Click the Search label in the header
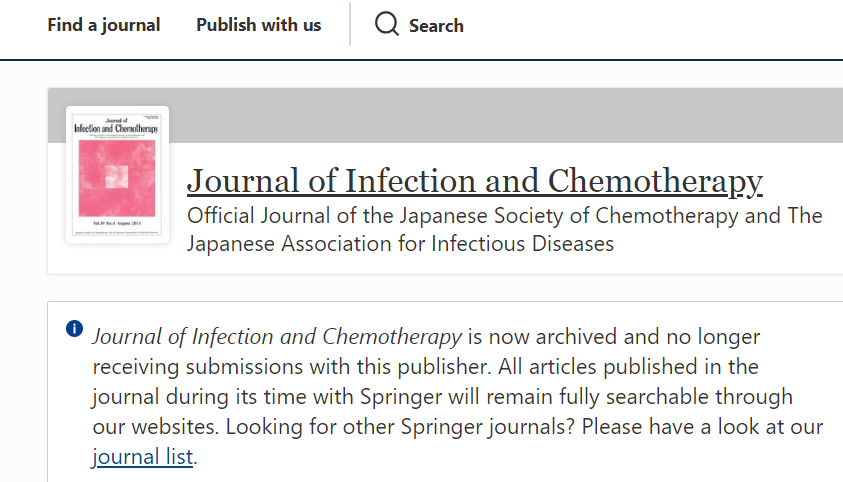The width and height of the screenshot is (843, 482). pyautogui.click(x=436, y=26)
